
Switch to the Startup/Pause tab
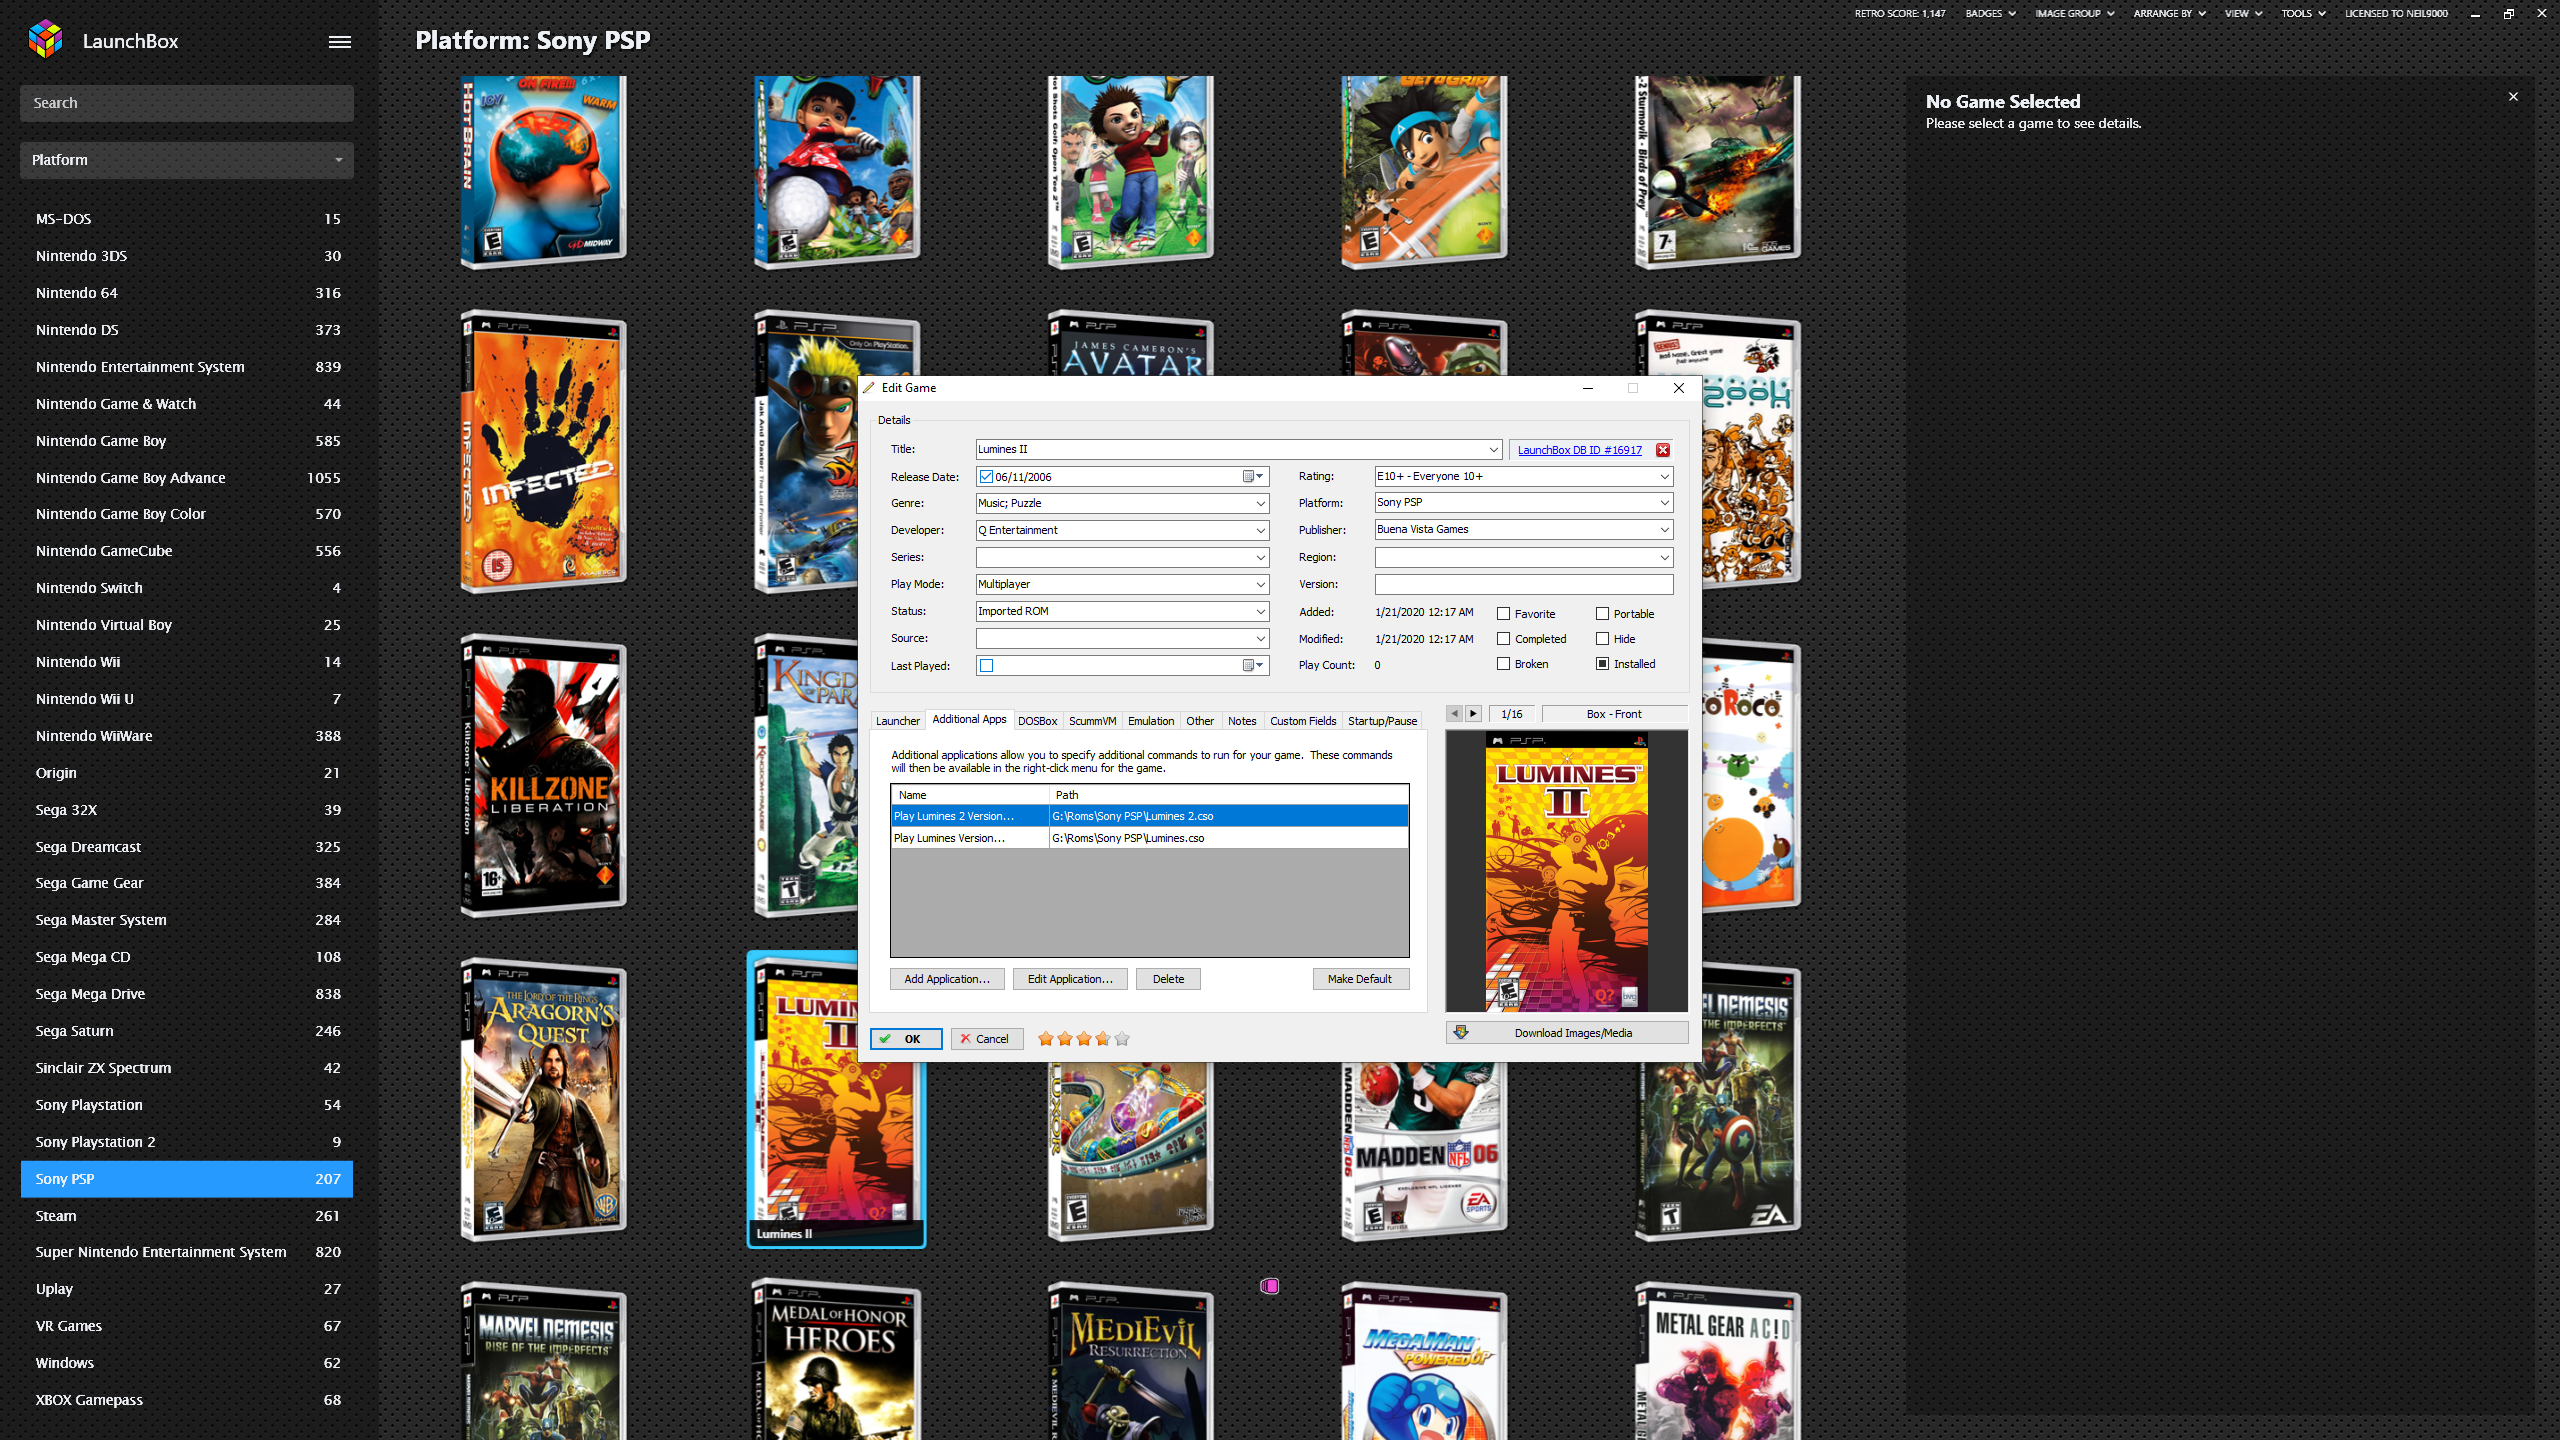pyautogui.click(x=1382, y=721)
